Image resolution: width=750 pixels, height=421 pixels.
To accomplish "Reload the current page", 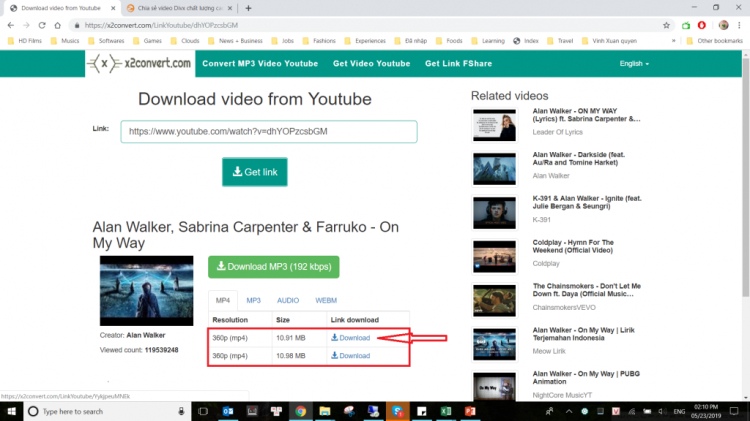I will 42,25.
